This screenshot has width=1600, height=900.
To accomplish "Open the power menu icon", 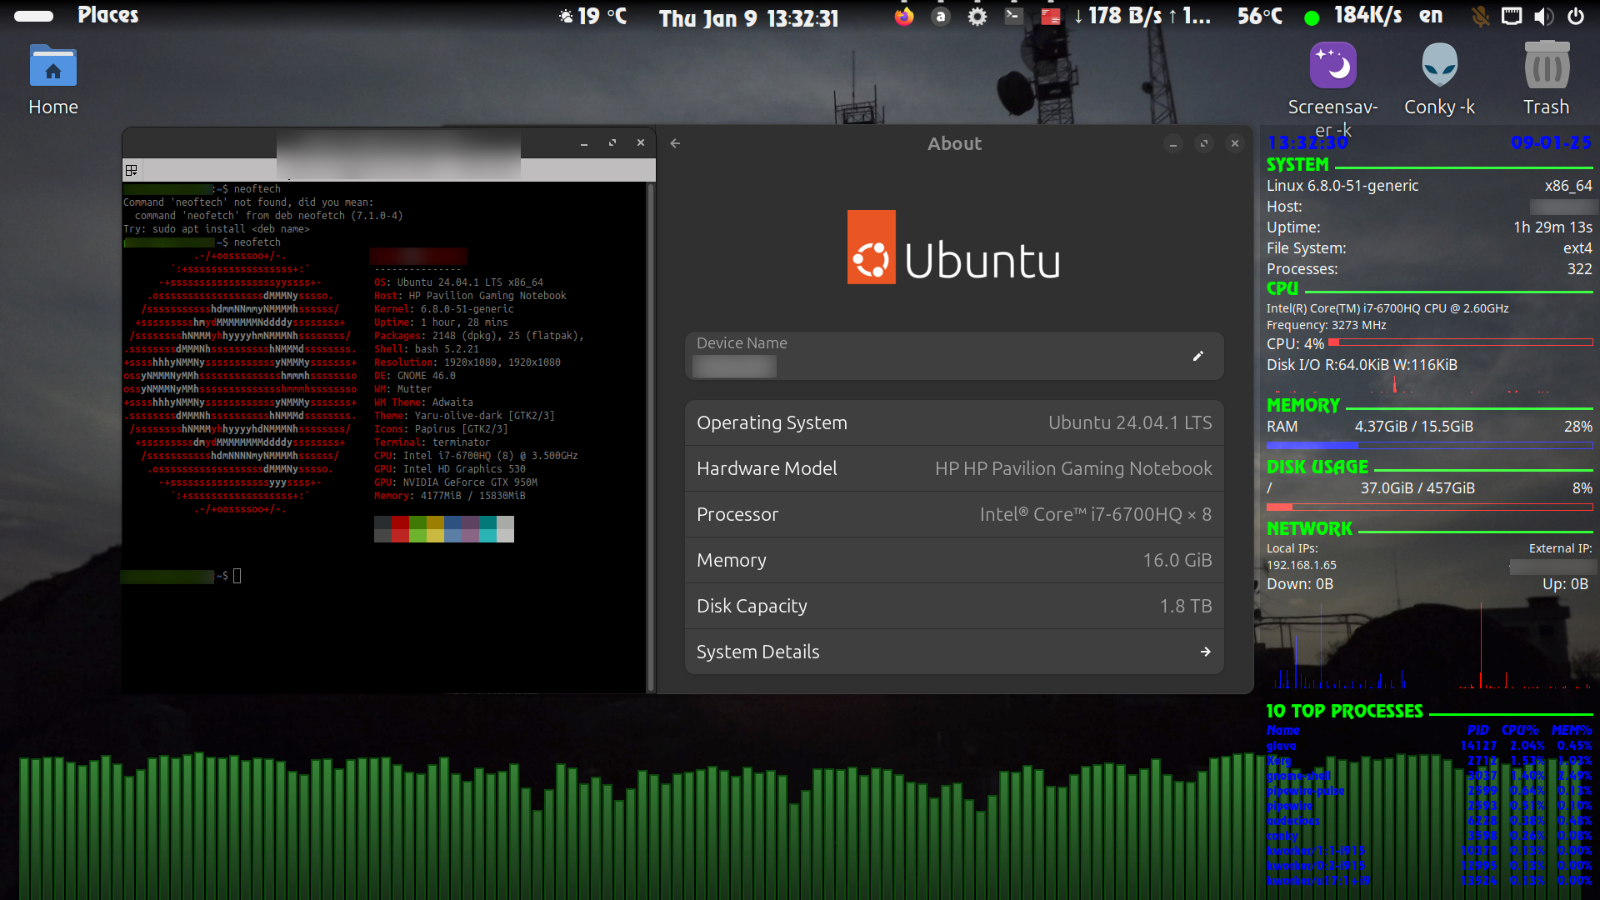I will (1575, 16).
